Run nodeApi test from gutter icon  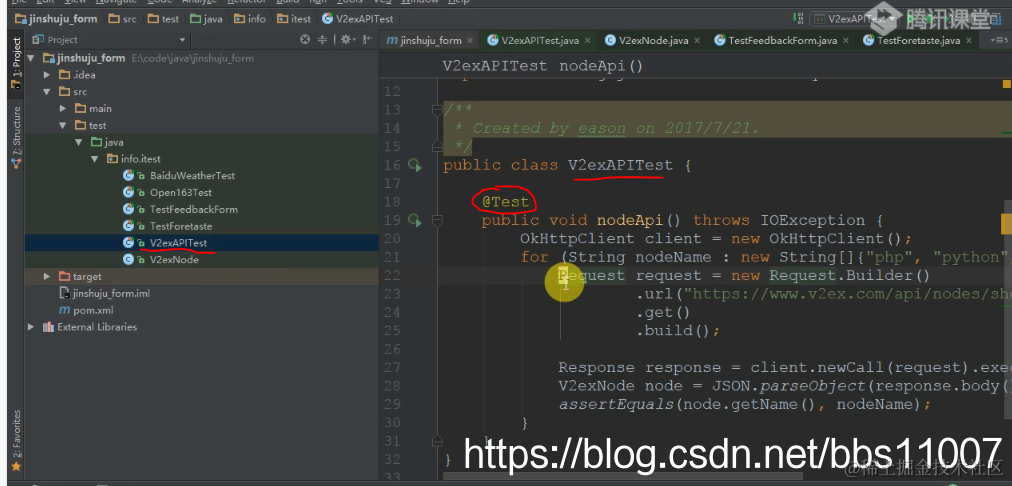[415, 221]
